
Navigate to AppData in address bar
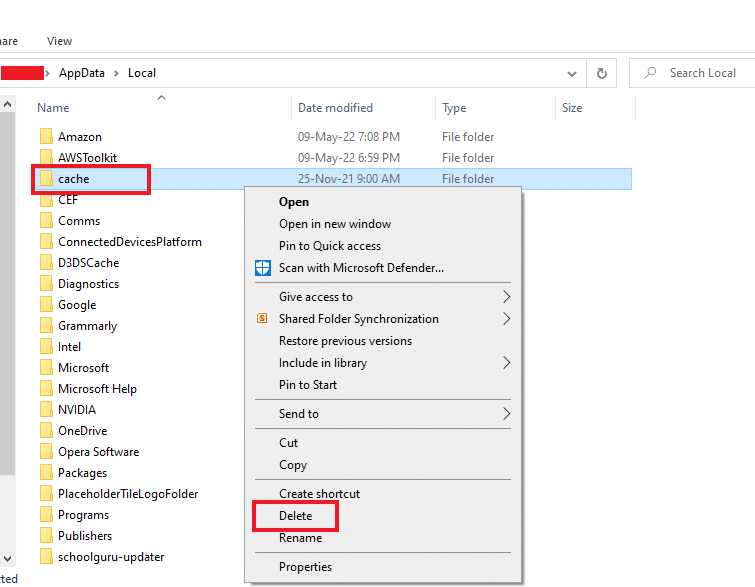[81, 73]
